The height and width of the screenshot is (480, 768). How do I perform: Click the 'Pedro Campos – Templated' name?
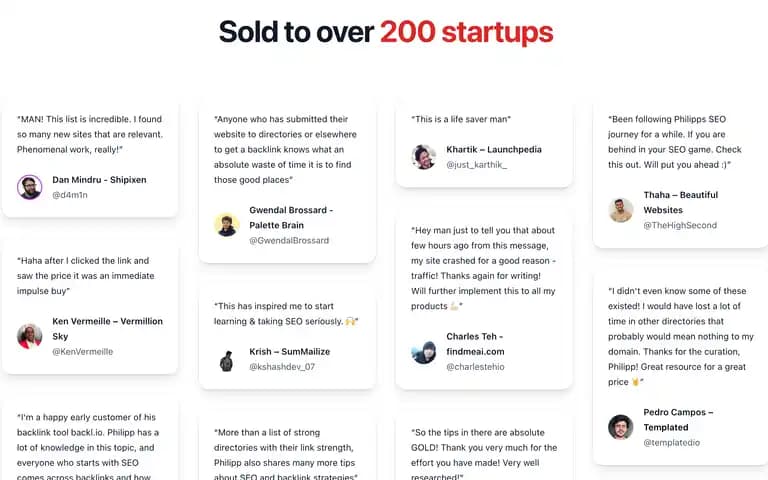(x=678, y=420)
